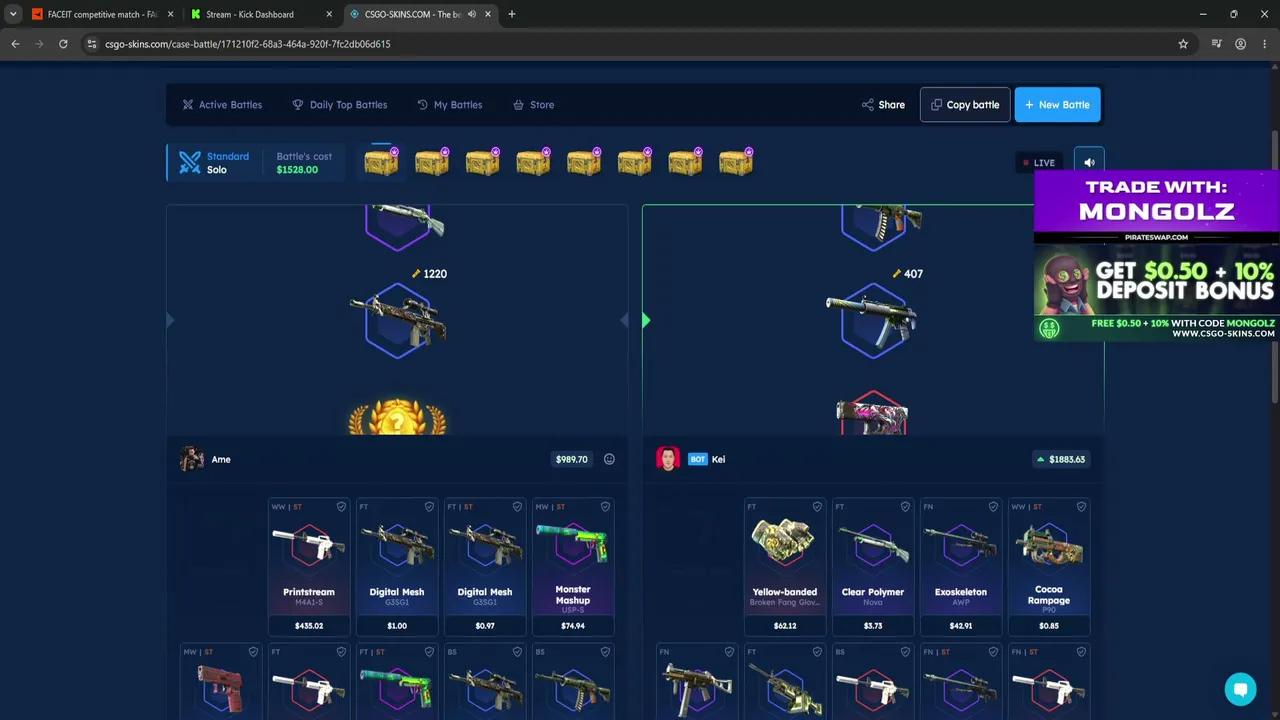
Task: View site information for csgo-skins.com
Action: (x=92, y=44)
